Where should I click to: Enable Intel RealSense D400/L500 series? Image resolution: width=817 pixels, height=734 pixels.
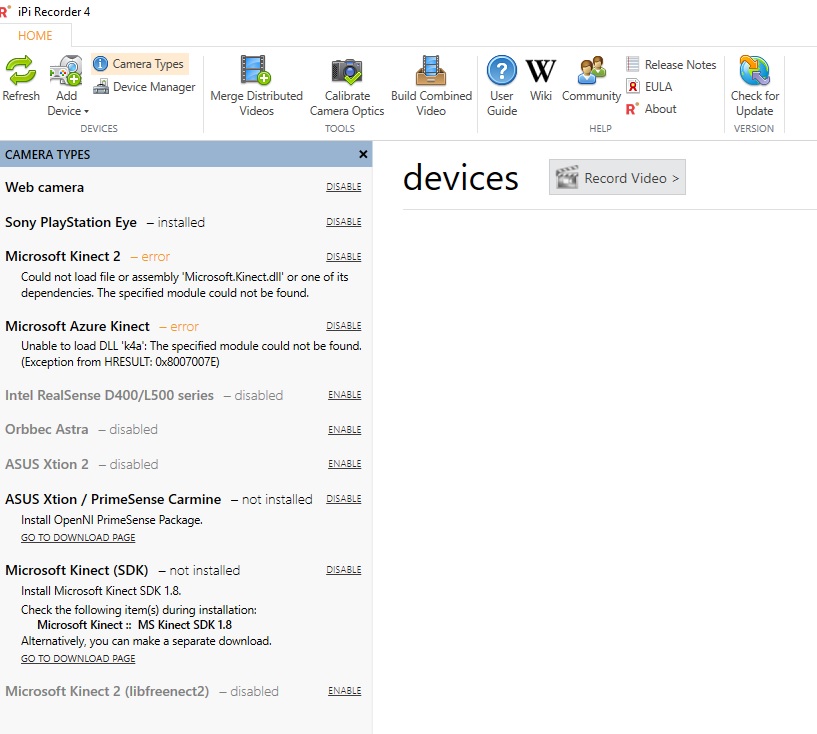[x=344, y=395]
